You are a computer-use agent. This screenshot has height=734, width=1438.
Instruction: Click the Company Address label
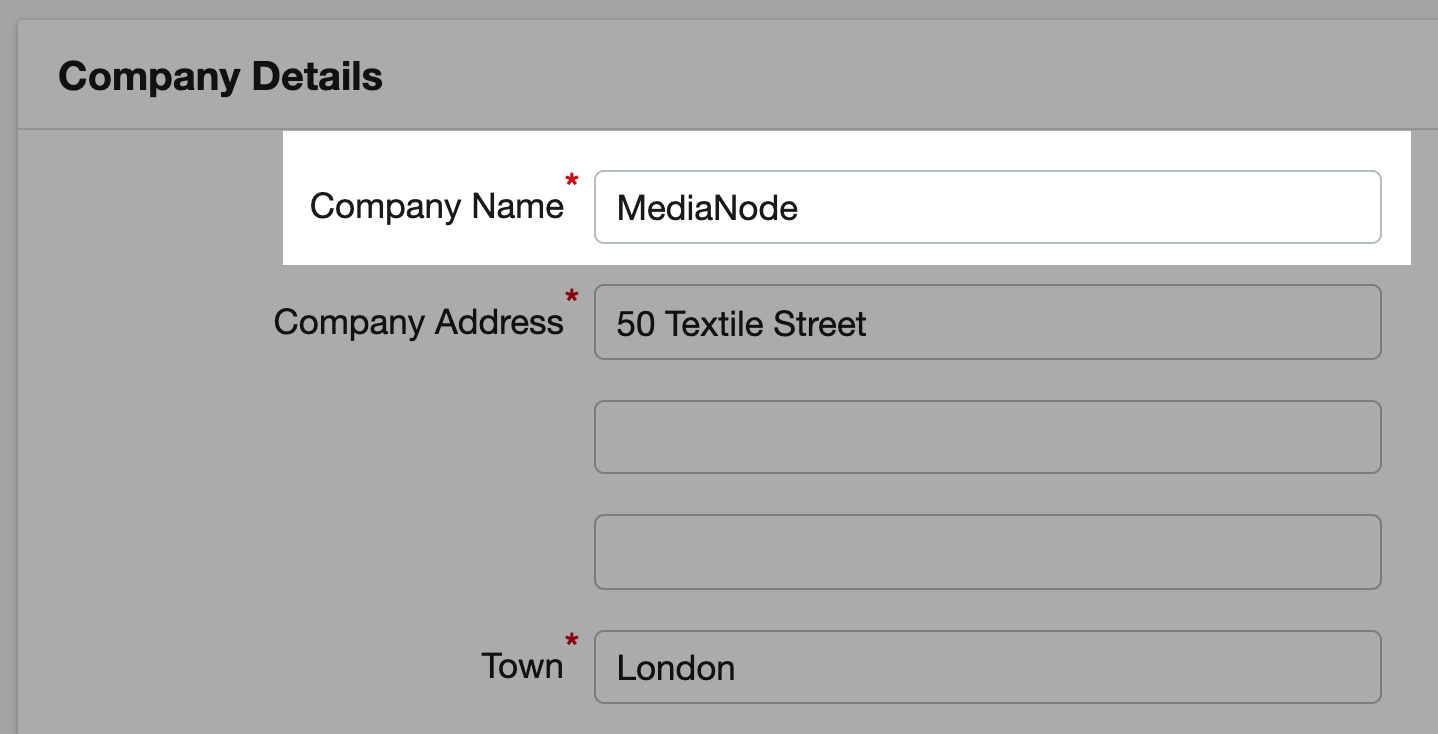418,322
